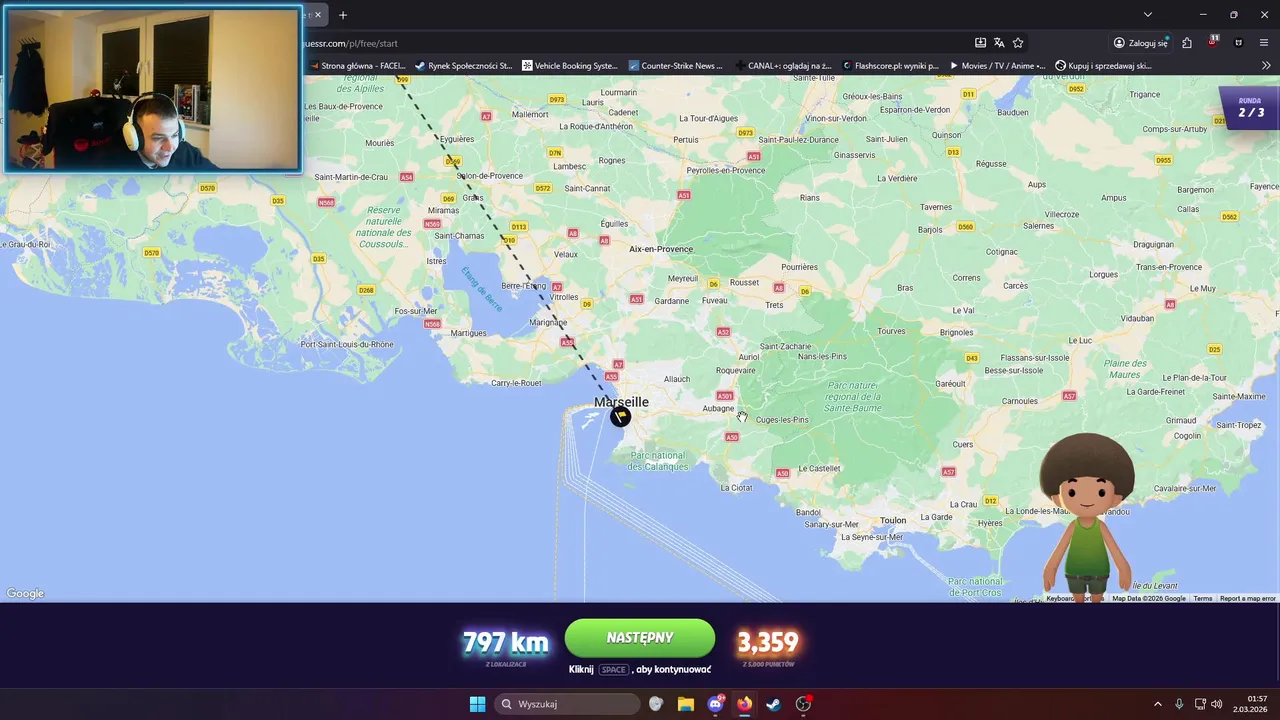Click Parc national de Port-Cros label
This screenshot has height=720, width=1280.
975,586
